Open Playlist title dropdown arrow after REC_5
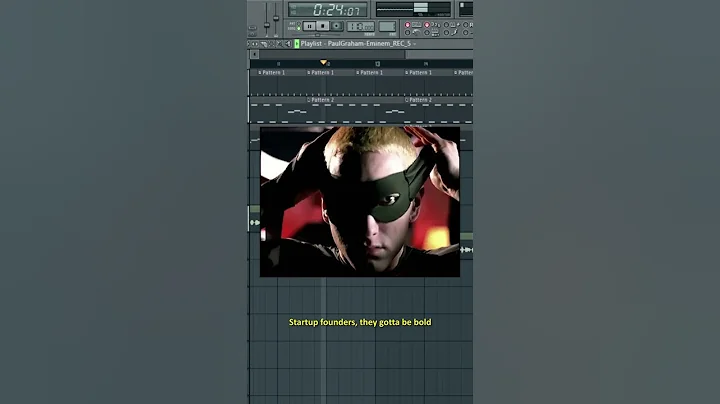 coord(415,44)
